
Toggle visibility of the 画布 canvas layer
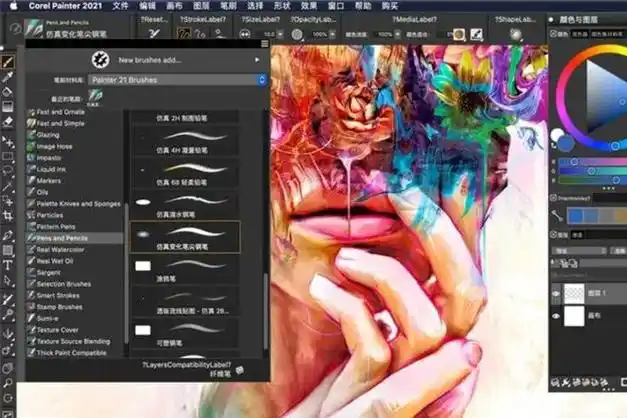[x=557, y=316]
